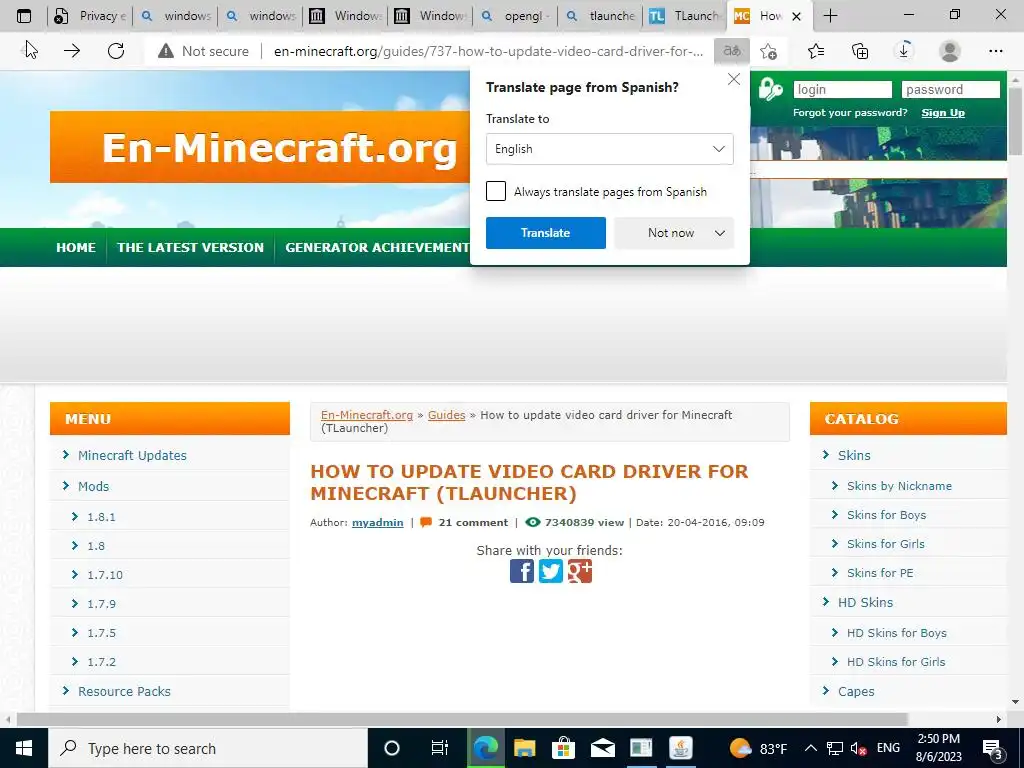This screenshot has height=768, width=1024.
Task: Click the En-Minecraft.org orange logo banner
Action: pyautogui.click(x=260, y=147)
